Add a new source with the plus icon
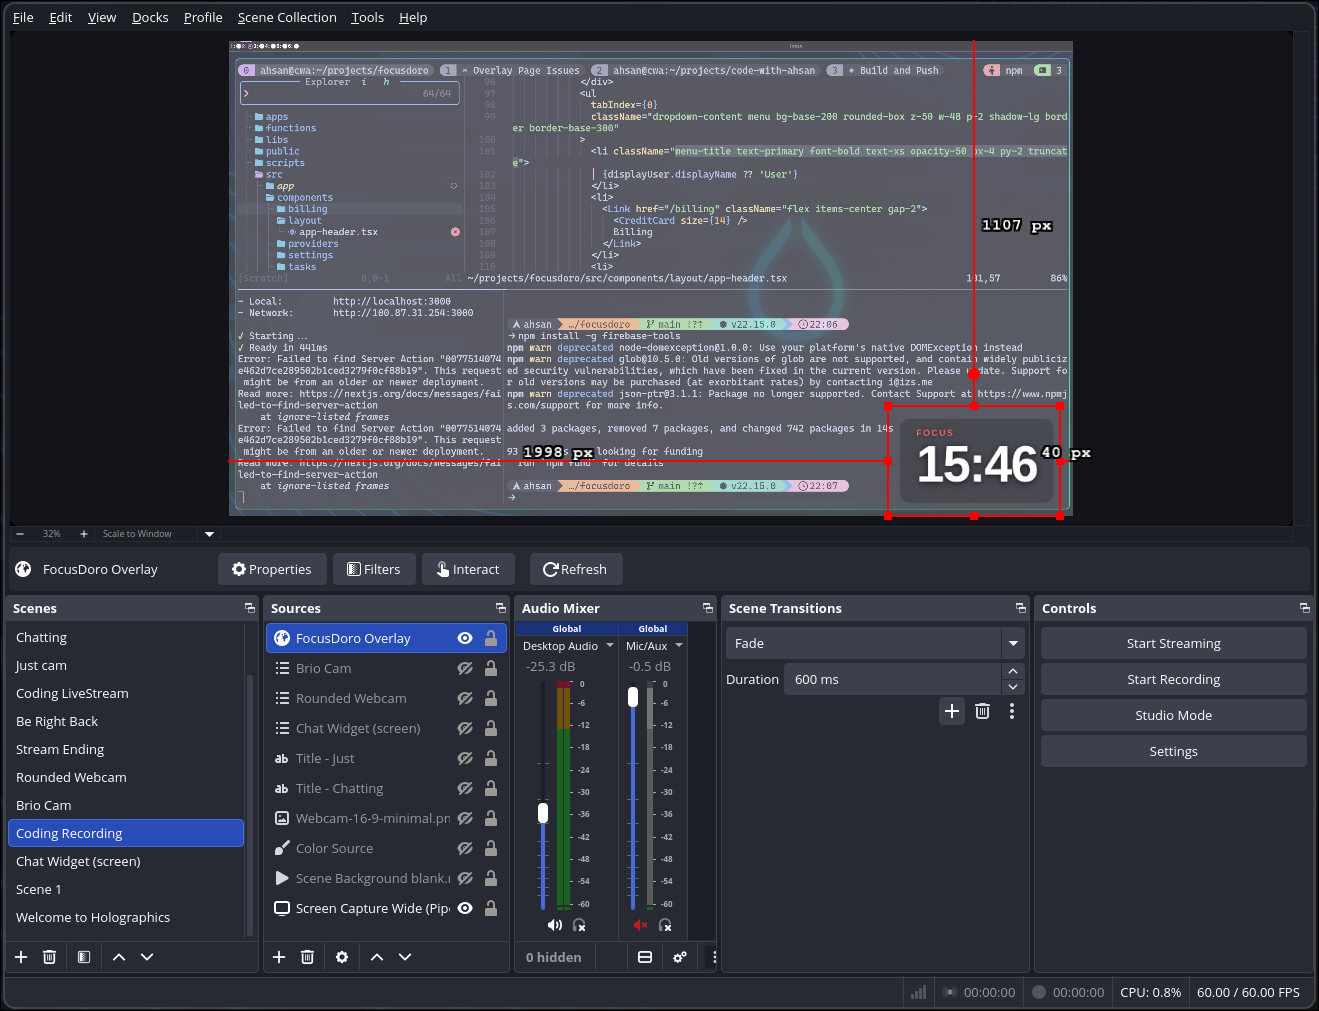Viewport: 1319px width, 1011px height. click(x=278, y=957)
